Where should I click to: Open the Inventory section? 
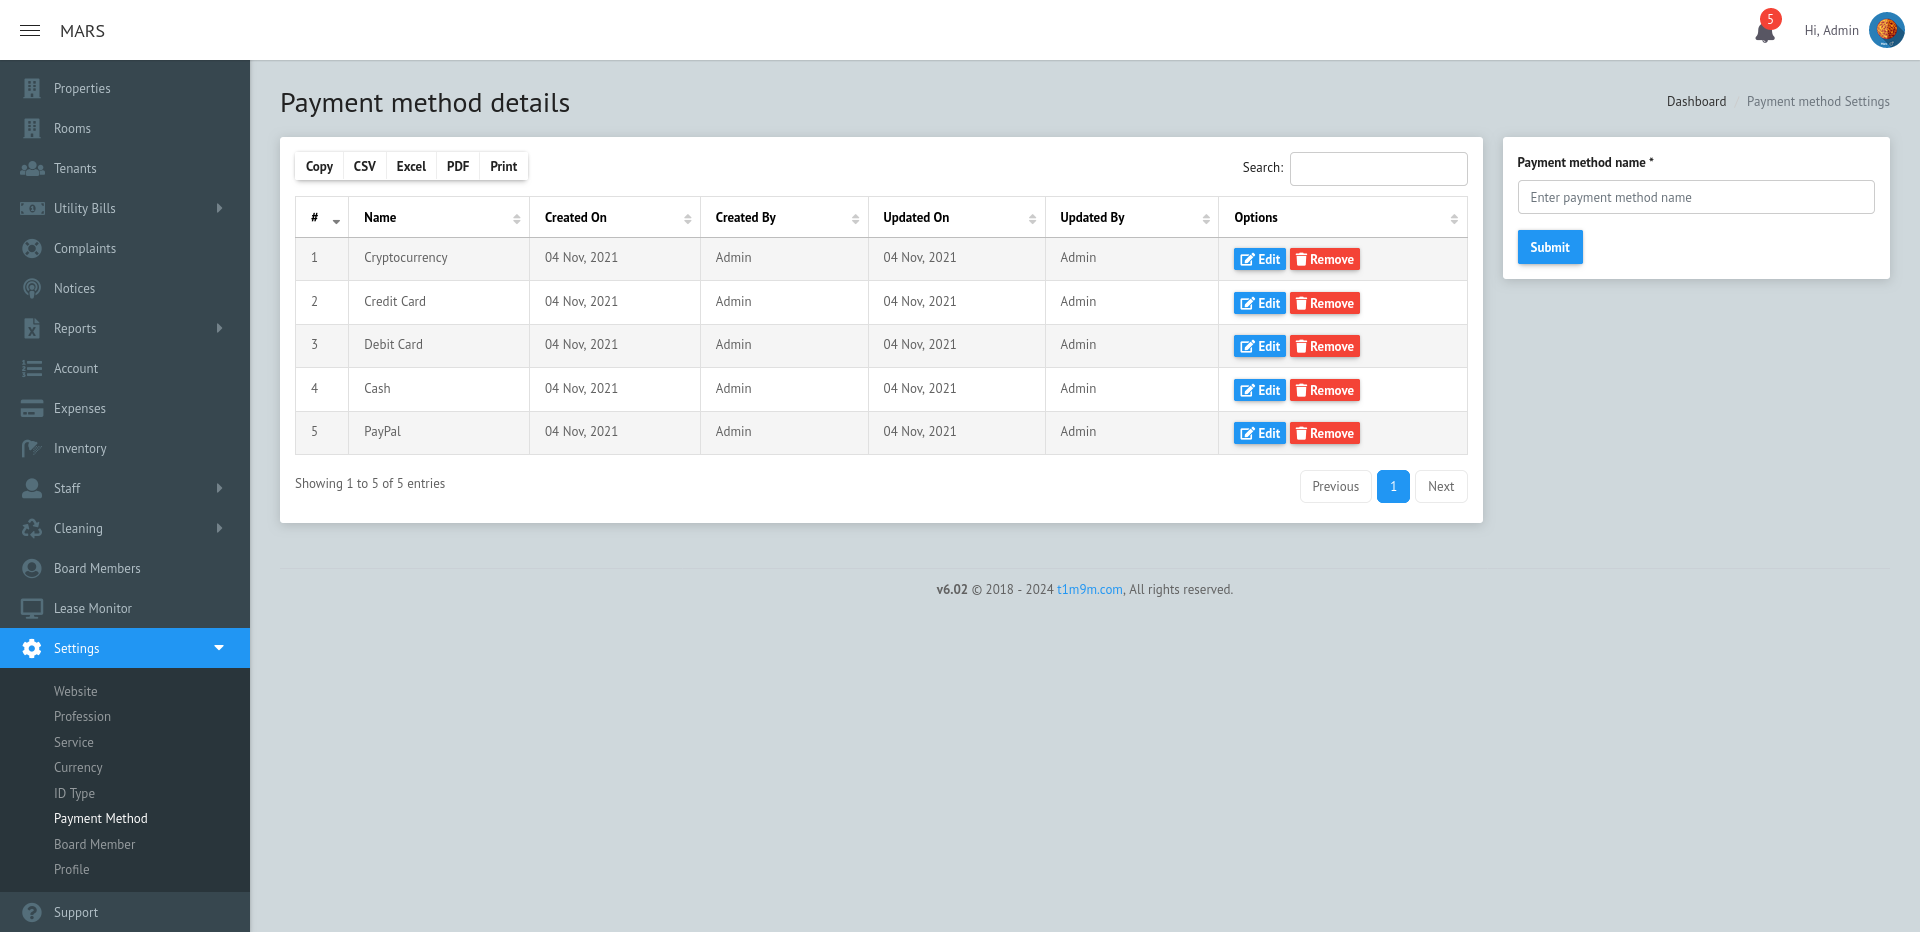tap(80, 448)
